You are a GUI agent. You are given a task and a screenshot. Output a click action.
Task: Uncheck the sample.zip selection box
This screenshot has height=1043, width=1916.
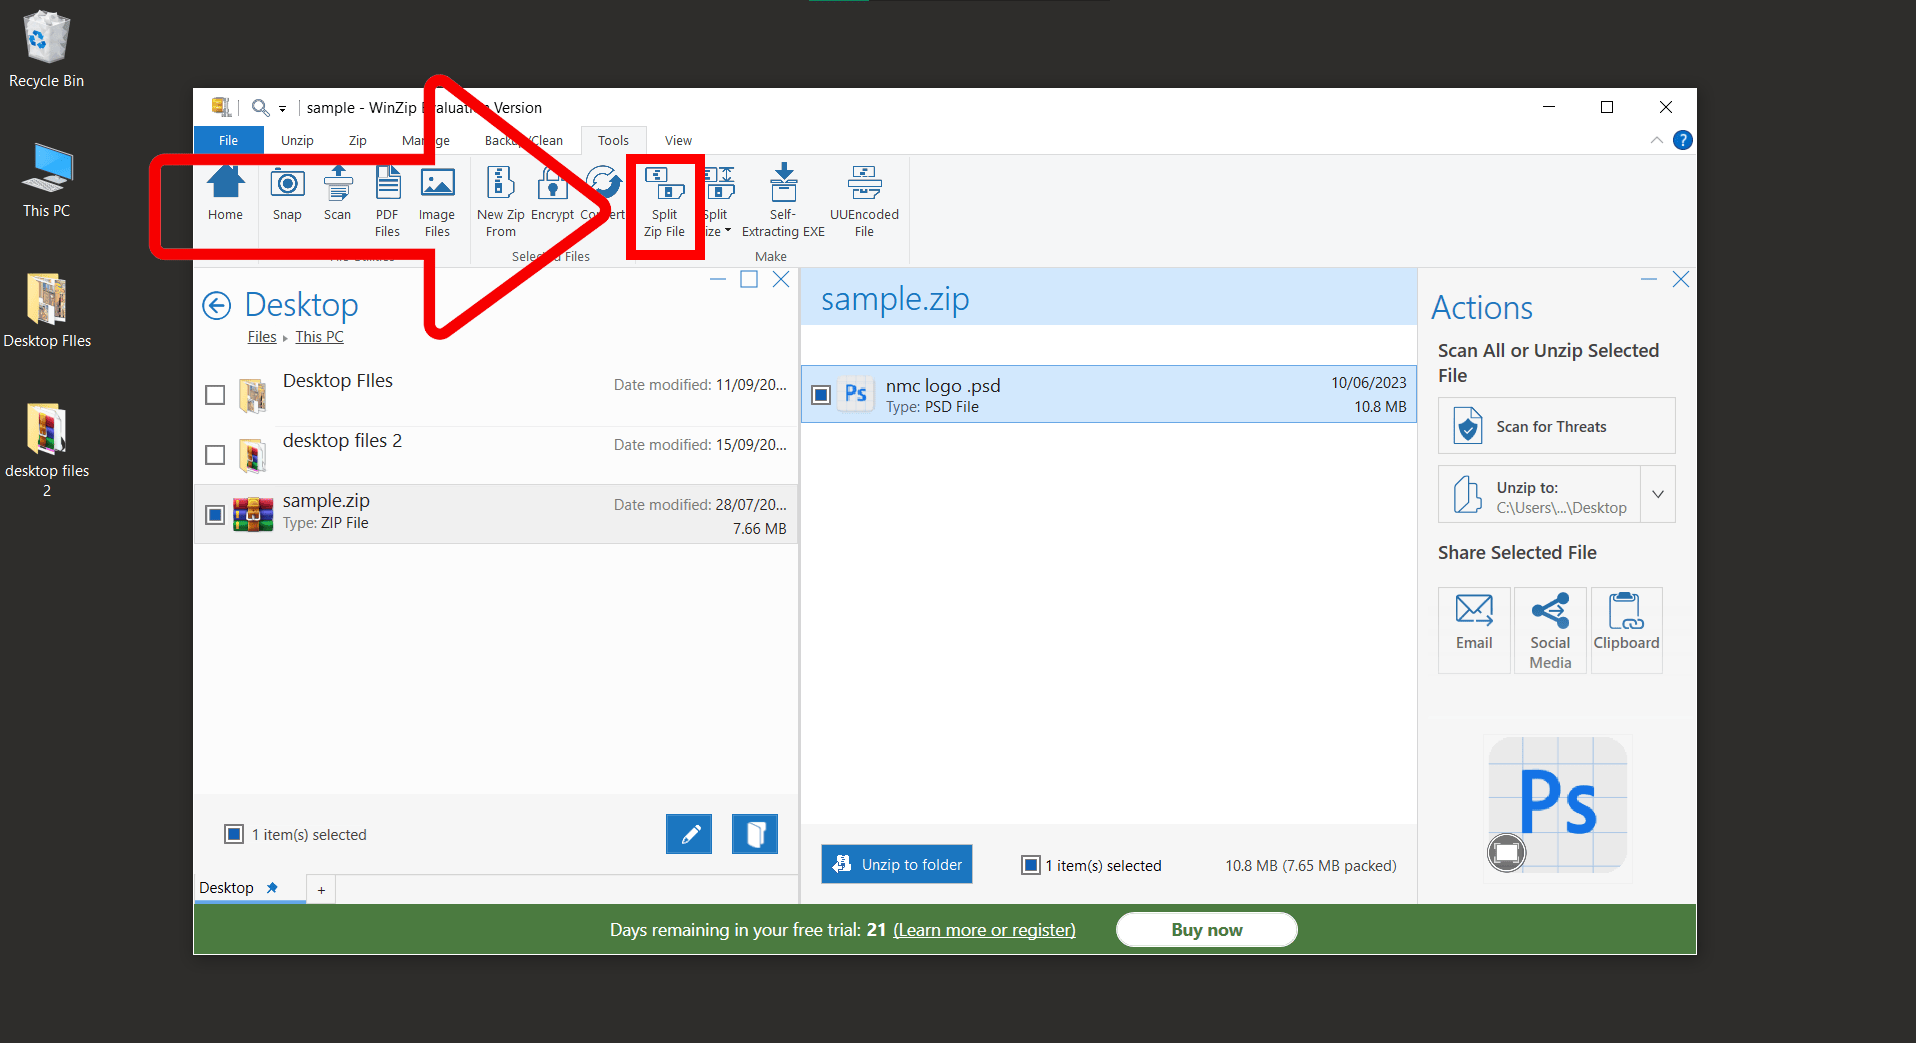coord(214,514)
